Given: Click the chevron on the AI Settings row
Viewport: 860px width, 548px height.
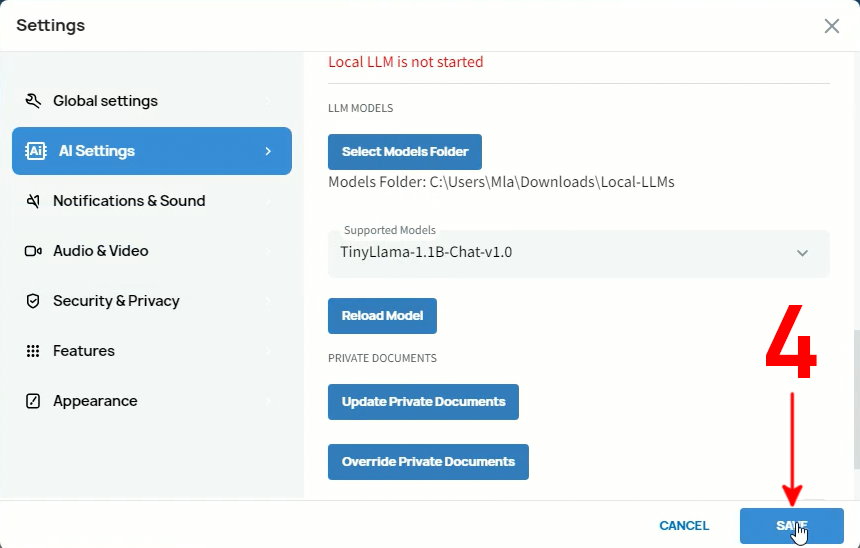Looking at the screenshot, I should pyautogui.click(x=268, y=151).
